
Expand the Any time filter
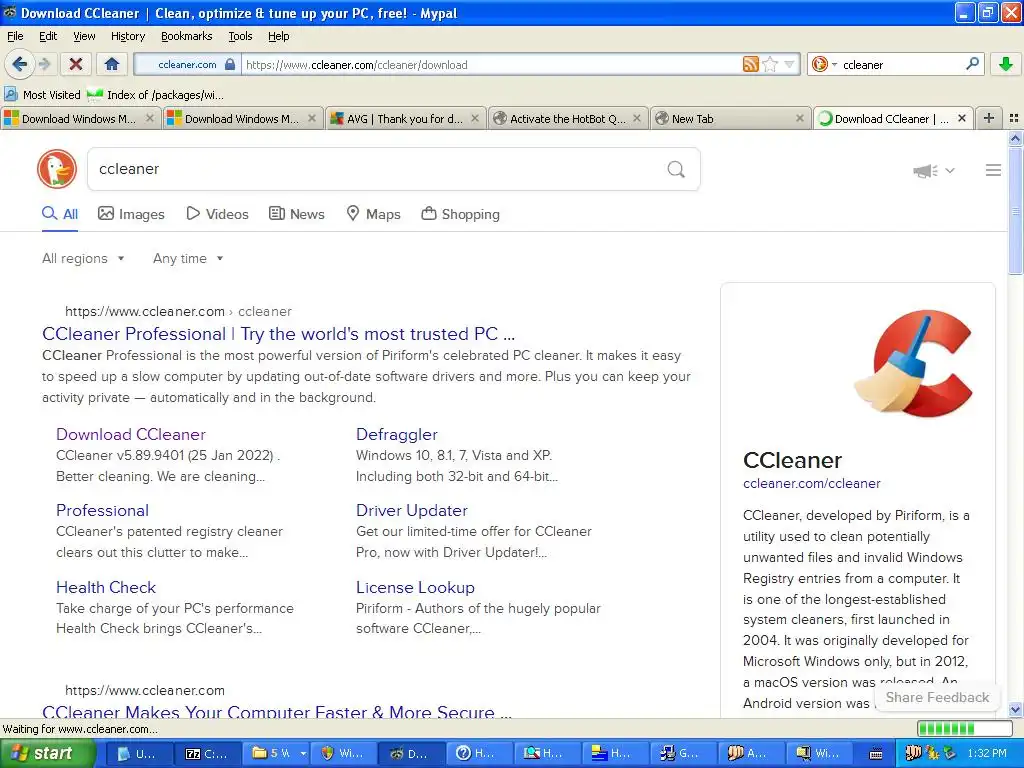[188, 259]
